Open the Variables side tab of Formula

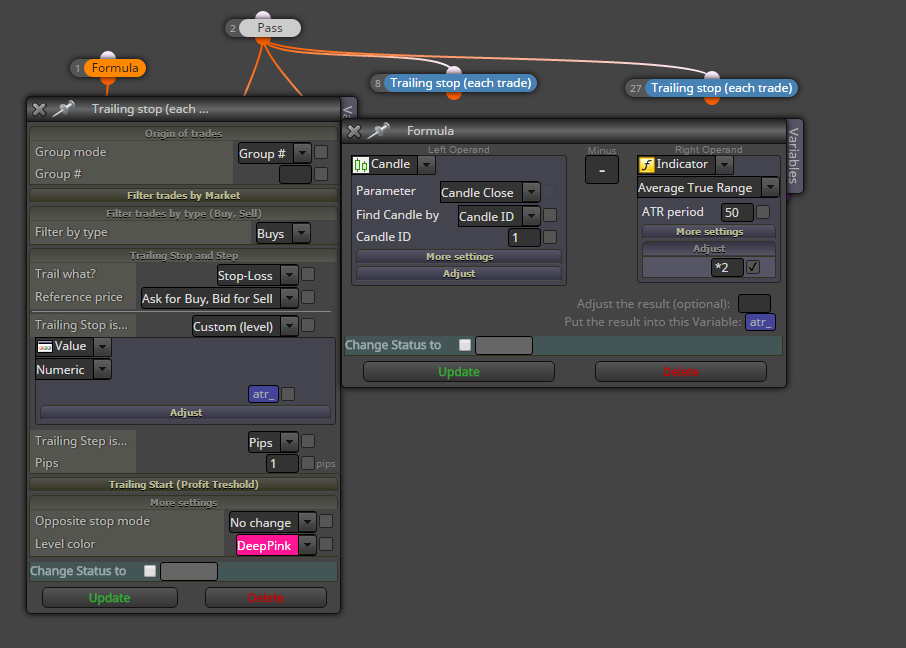[x=794, y=156]
